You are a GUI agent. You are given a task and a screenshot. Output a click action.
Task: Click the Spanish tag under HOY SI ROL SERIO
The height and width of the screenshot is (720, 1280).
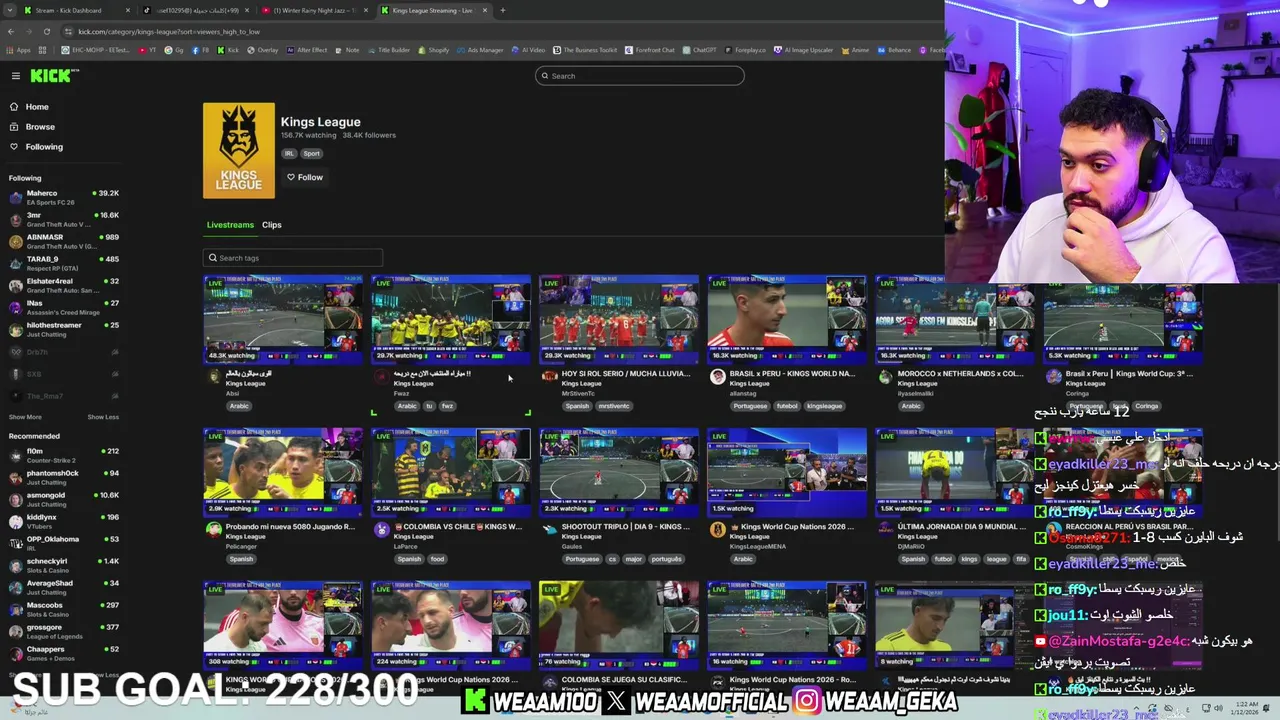(578, 406)
